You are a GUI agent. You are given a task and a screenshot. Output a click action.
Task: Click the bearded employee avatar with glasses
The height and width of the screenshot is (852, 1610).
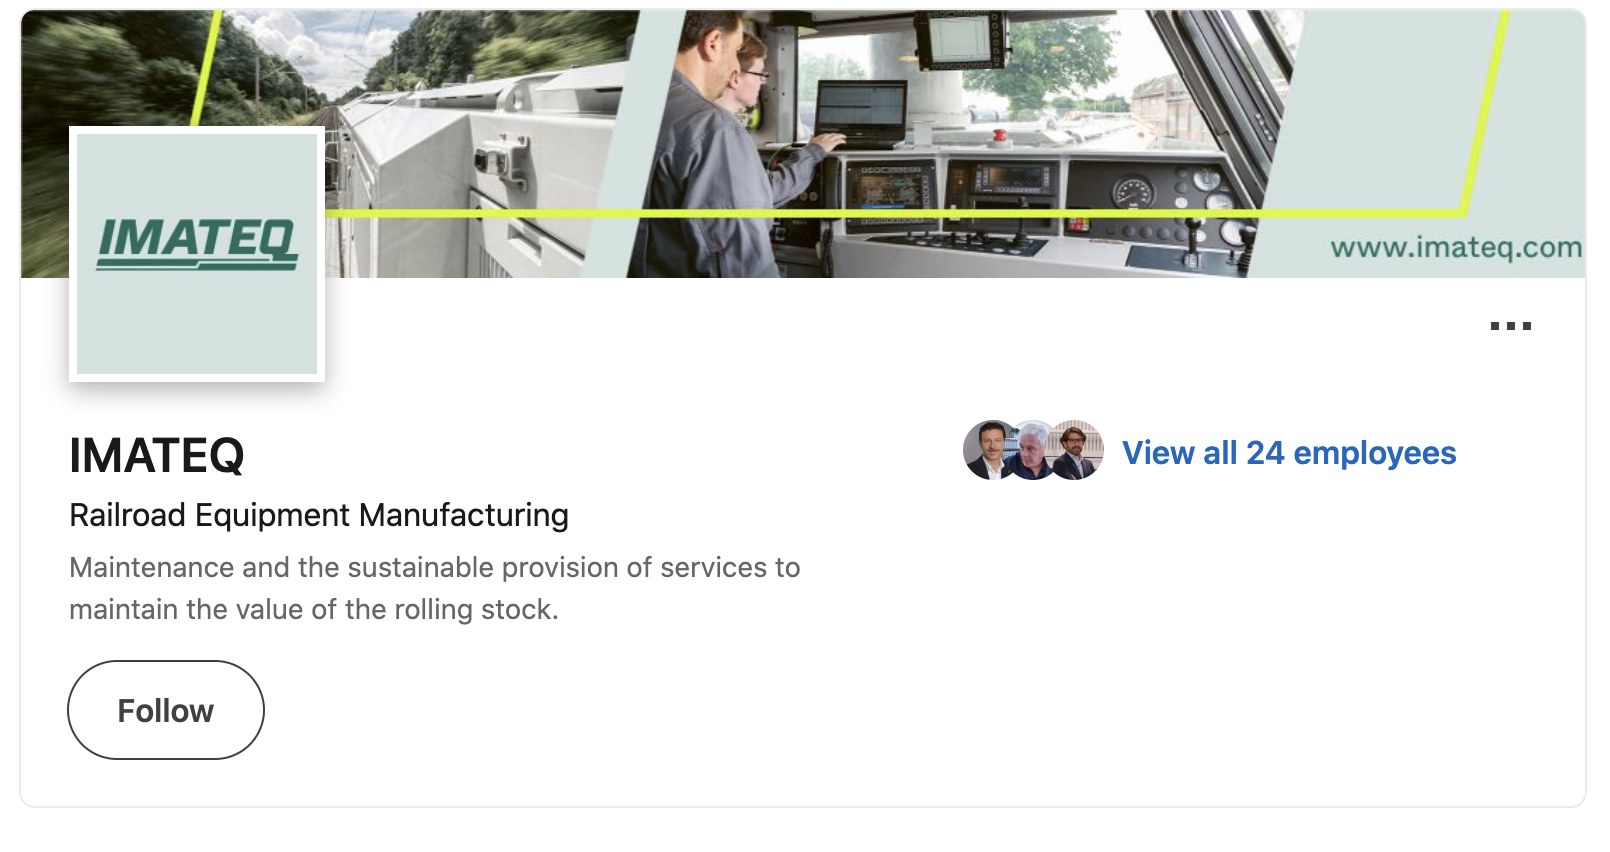click(1077, 450)
